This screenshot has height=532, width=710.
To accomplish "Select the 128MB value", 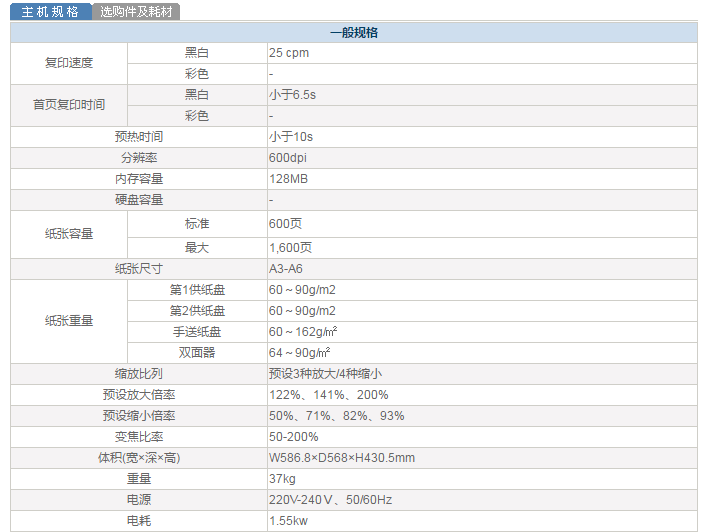I will point(288,179).
